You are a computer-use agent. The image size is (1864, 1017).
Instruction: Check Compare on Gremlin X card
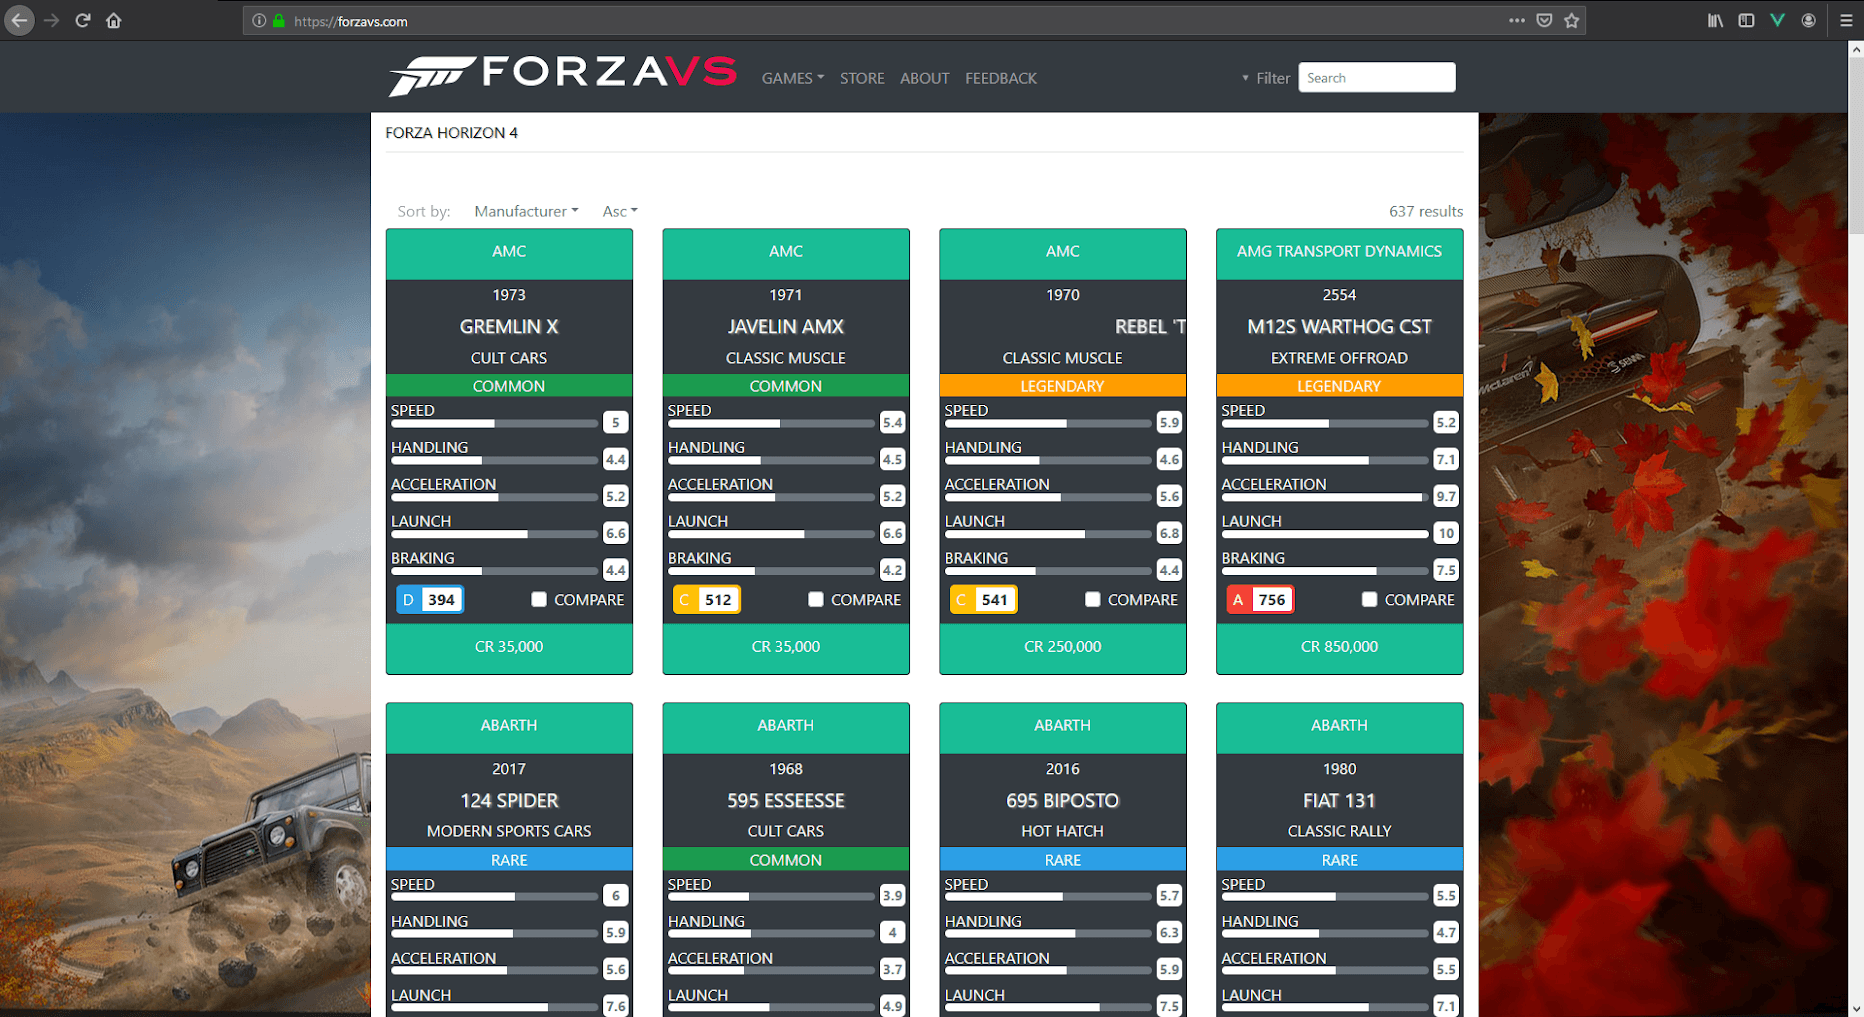pos(539,599)
